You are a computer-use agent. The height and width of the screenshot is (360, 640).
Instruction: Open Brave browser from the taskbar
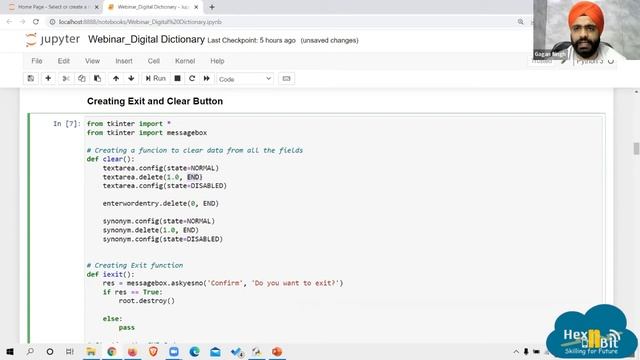153,351
